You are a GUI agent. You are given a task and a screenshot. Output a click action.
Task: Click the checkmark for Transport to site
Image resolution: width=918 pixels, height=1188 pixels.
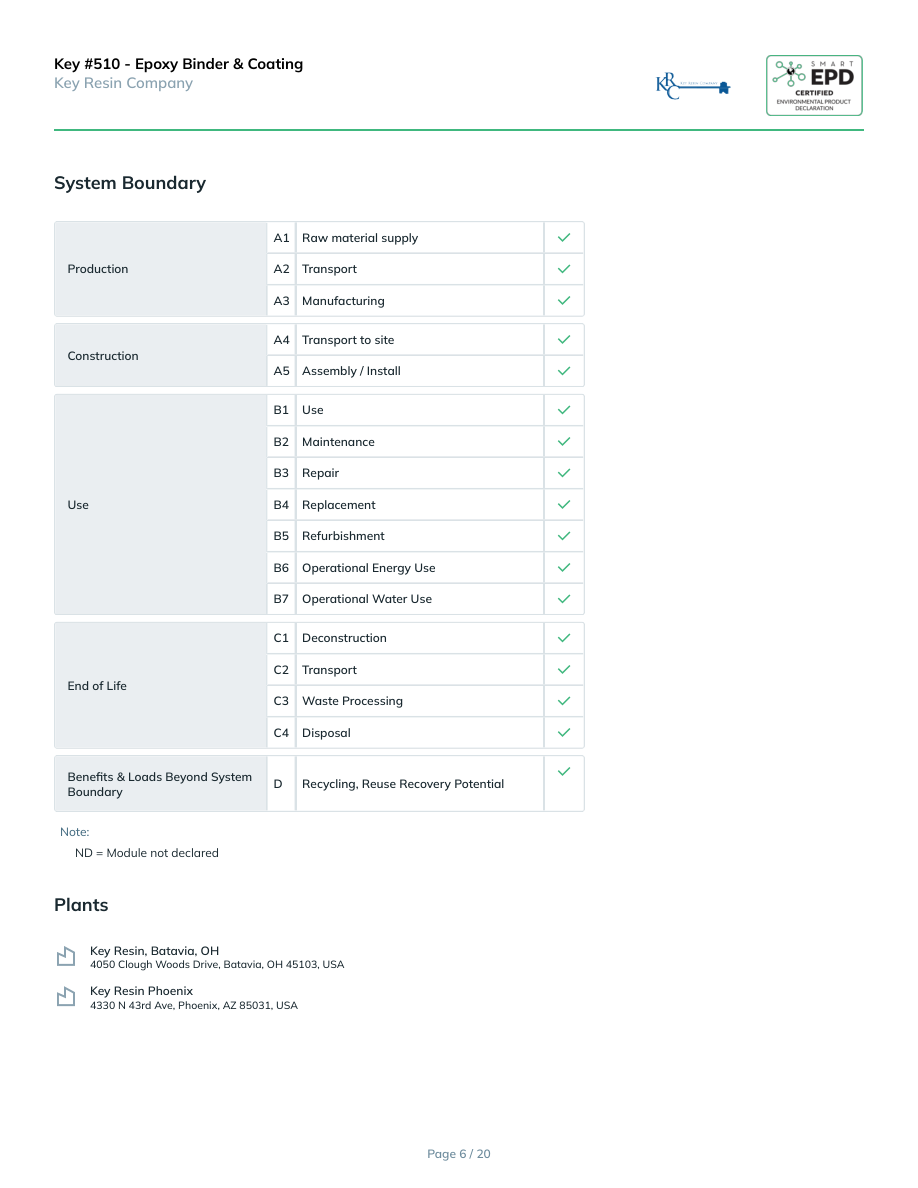pos(564,340)
